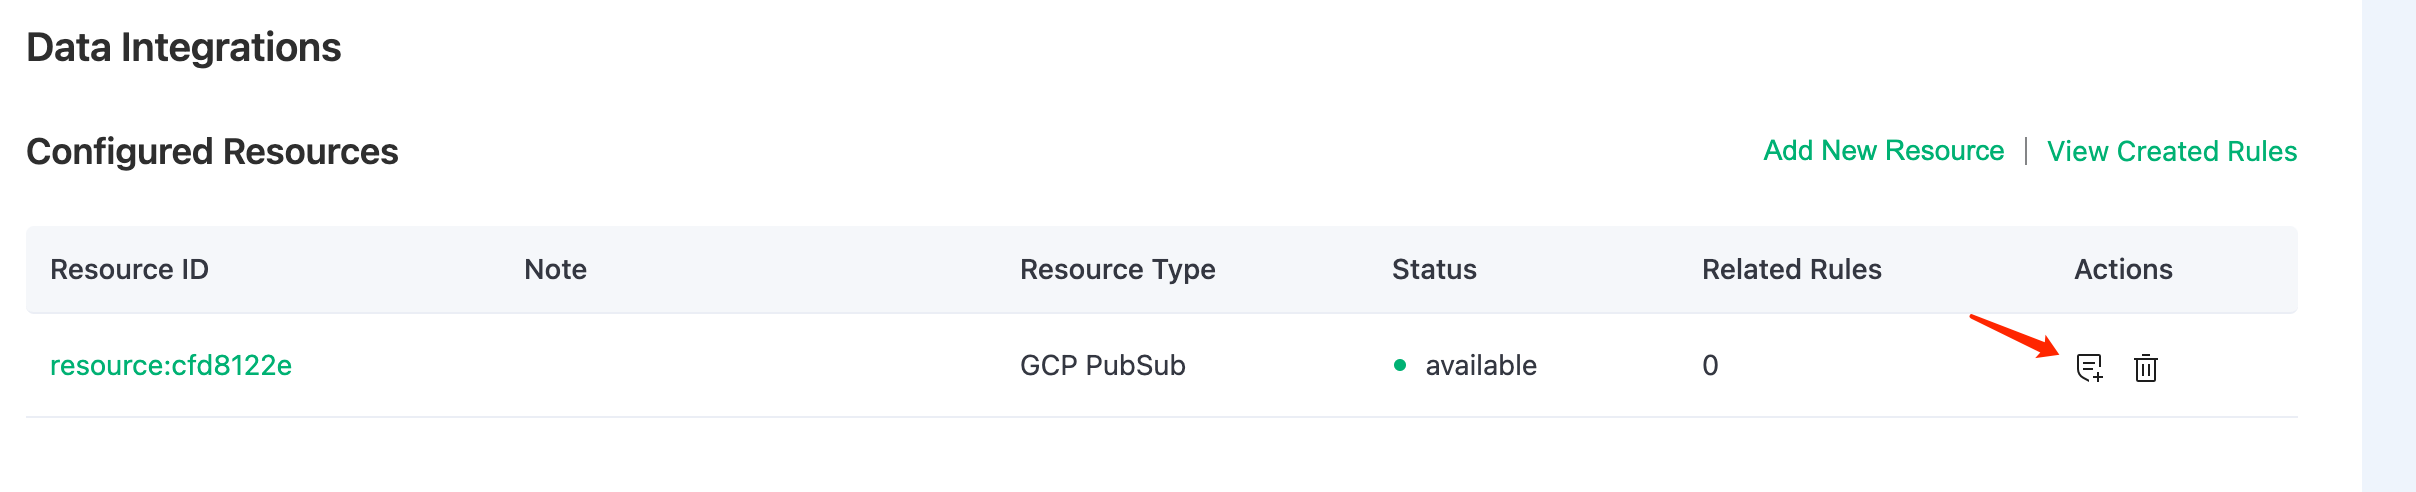The height and width of the screenshot is (492, 2416).
Task: Click the light blue strip at right edge
Action: point(2388,246)
